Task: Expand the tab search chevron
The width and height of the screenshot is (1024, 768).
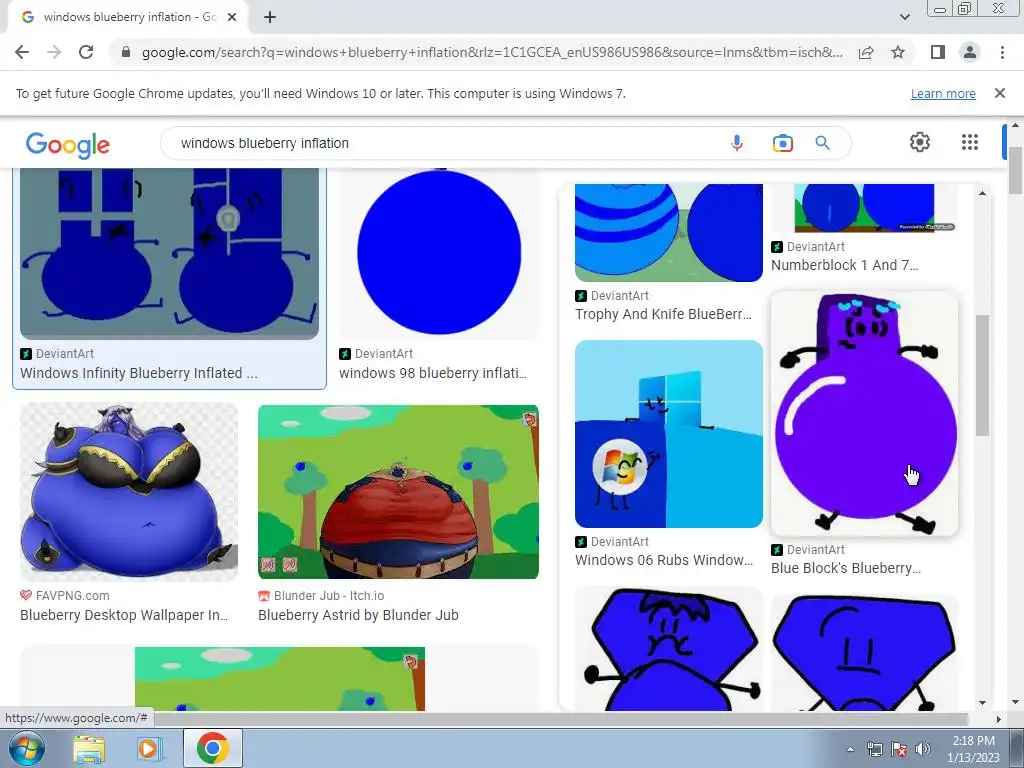Action: tap(904, 18)
